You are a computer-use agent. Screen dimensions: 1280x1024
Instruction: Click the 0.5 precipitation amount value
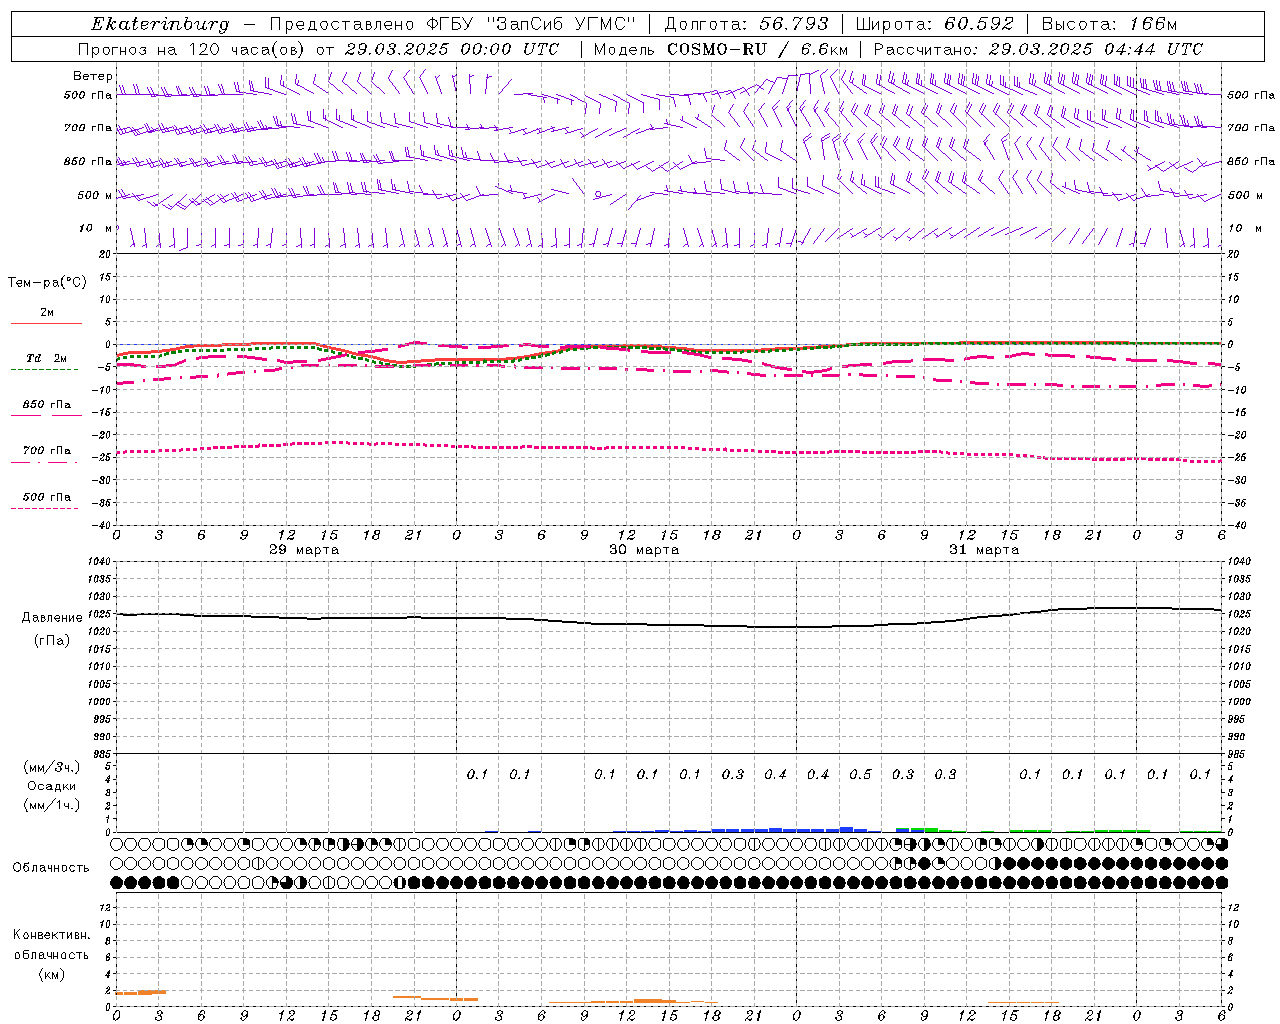pyautogui.click(x=860, y=775)
